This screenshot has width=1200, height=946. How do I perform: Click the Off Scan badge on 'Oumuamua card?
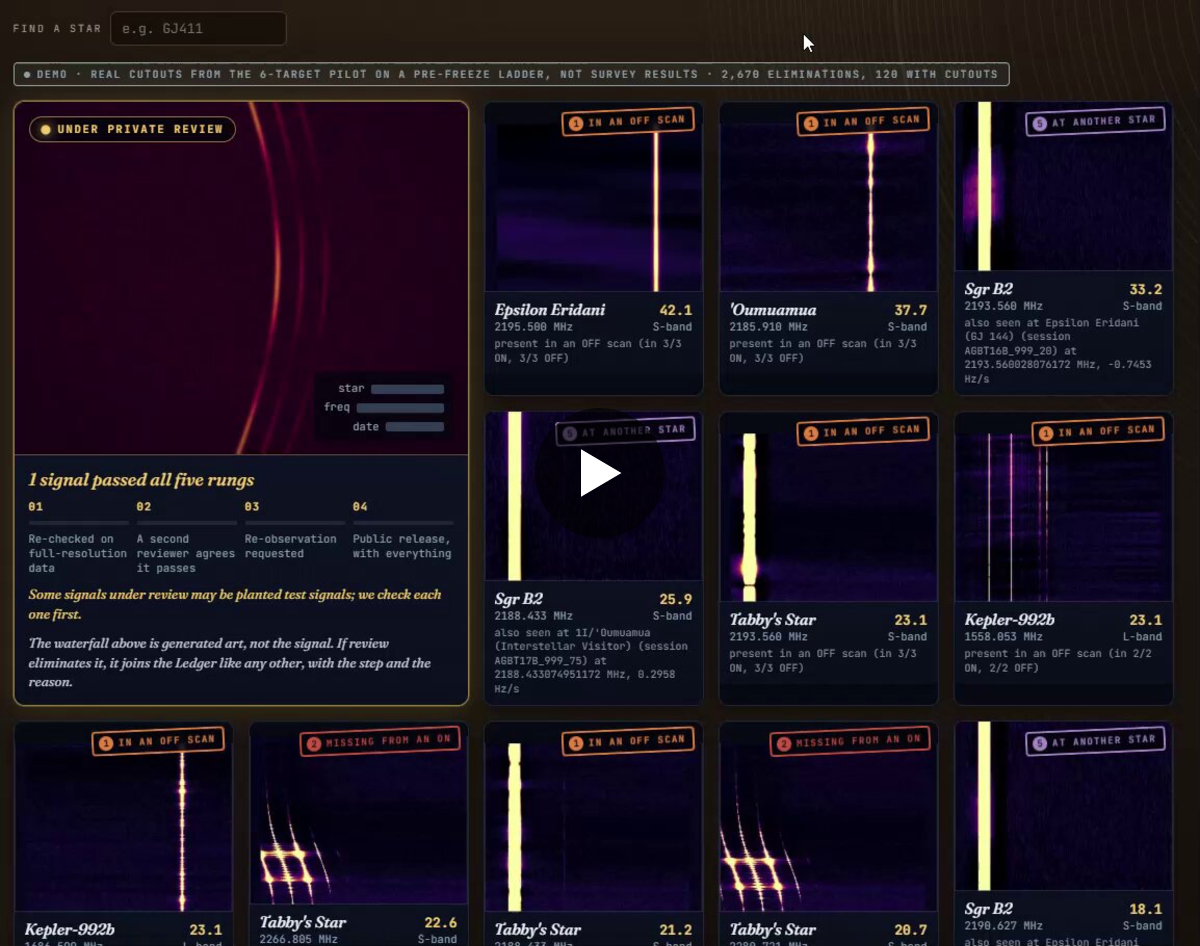(x=862, y=122)
